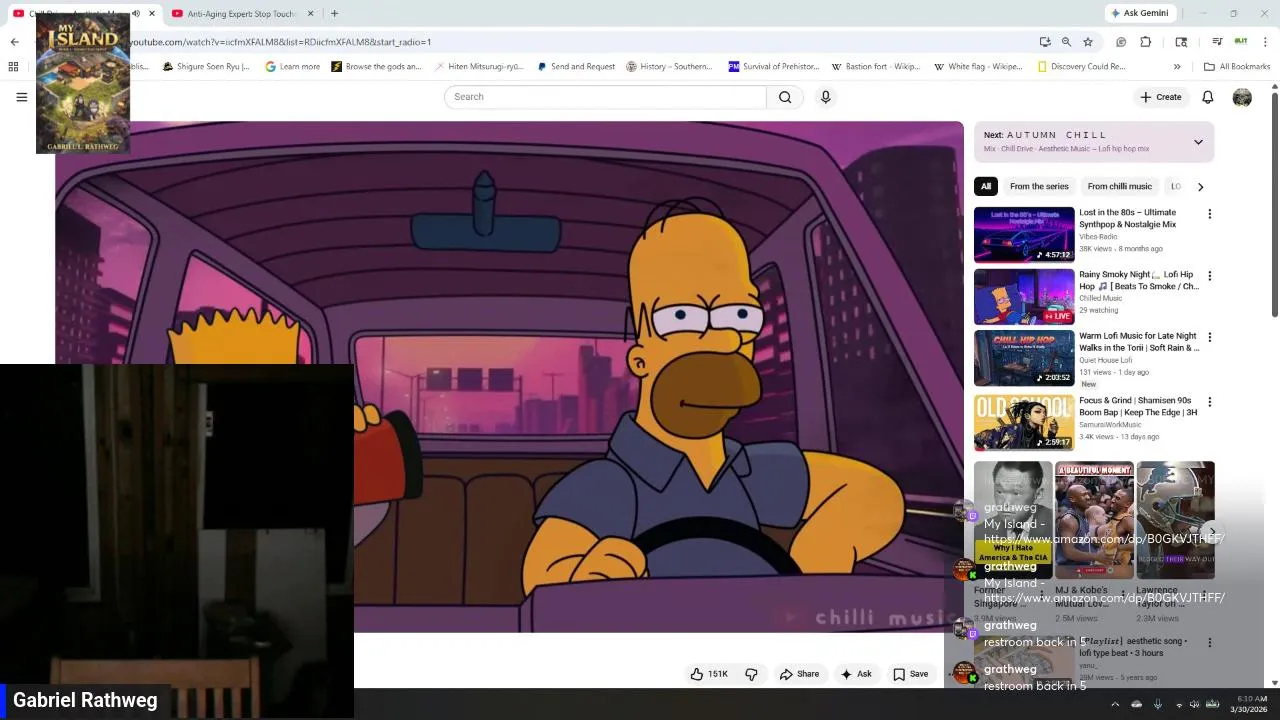This screenshot has width=1280, height=720.
Task: Open the Old School Focus & Grind thumbnail
Action: pos(1024,422)
